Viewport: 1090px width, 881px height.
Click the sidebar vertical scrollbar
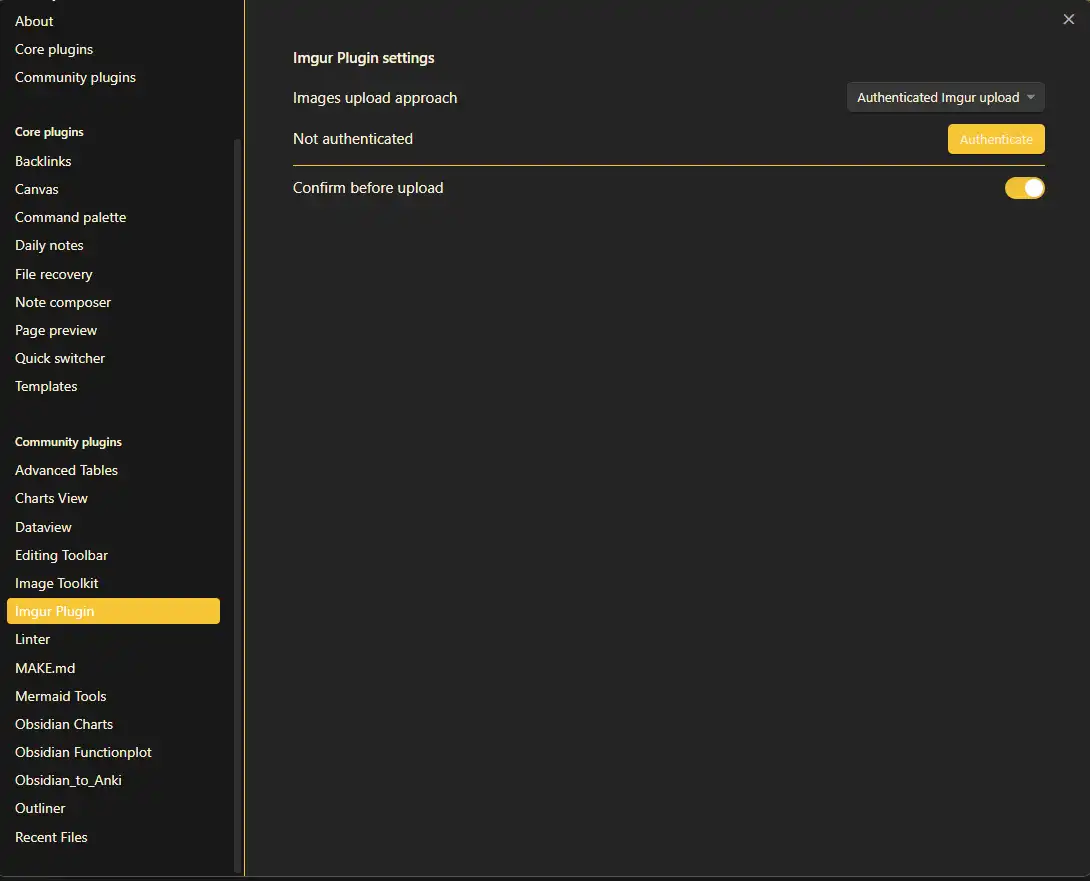coord(237,506)
